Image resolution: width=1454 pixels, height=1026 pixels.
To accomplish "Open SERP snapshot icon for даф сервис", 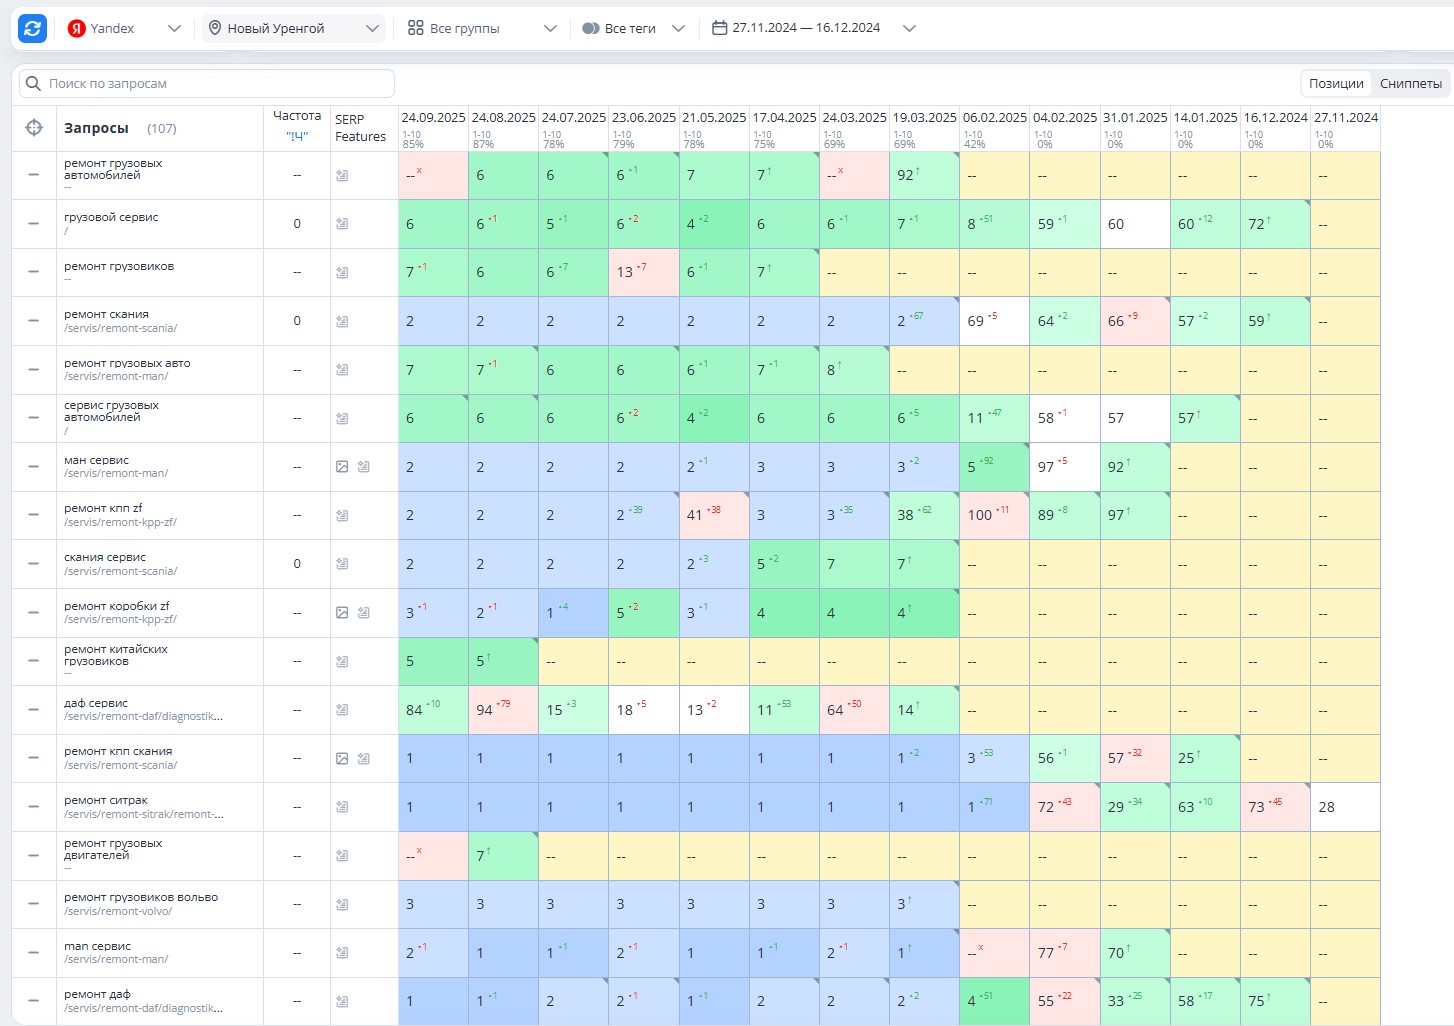I will coord(342,710).
